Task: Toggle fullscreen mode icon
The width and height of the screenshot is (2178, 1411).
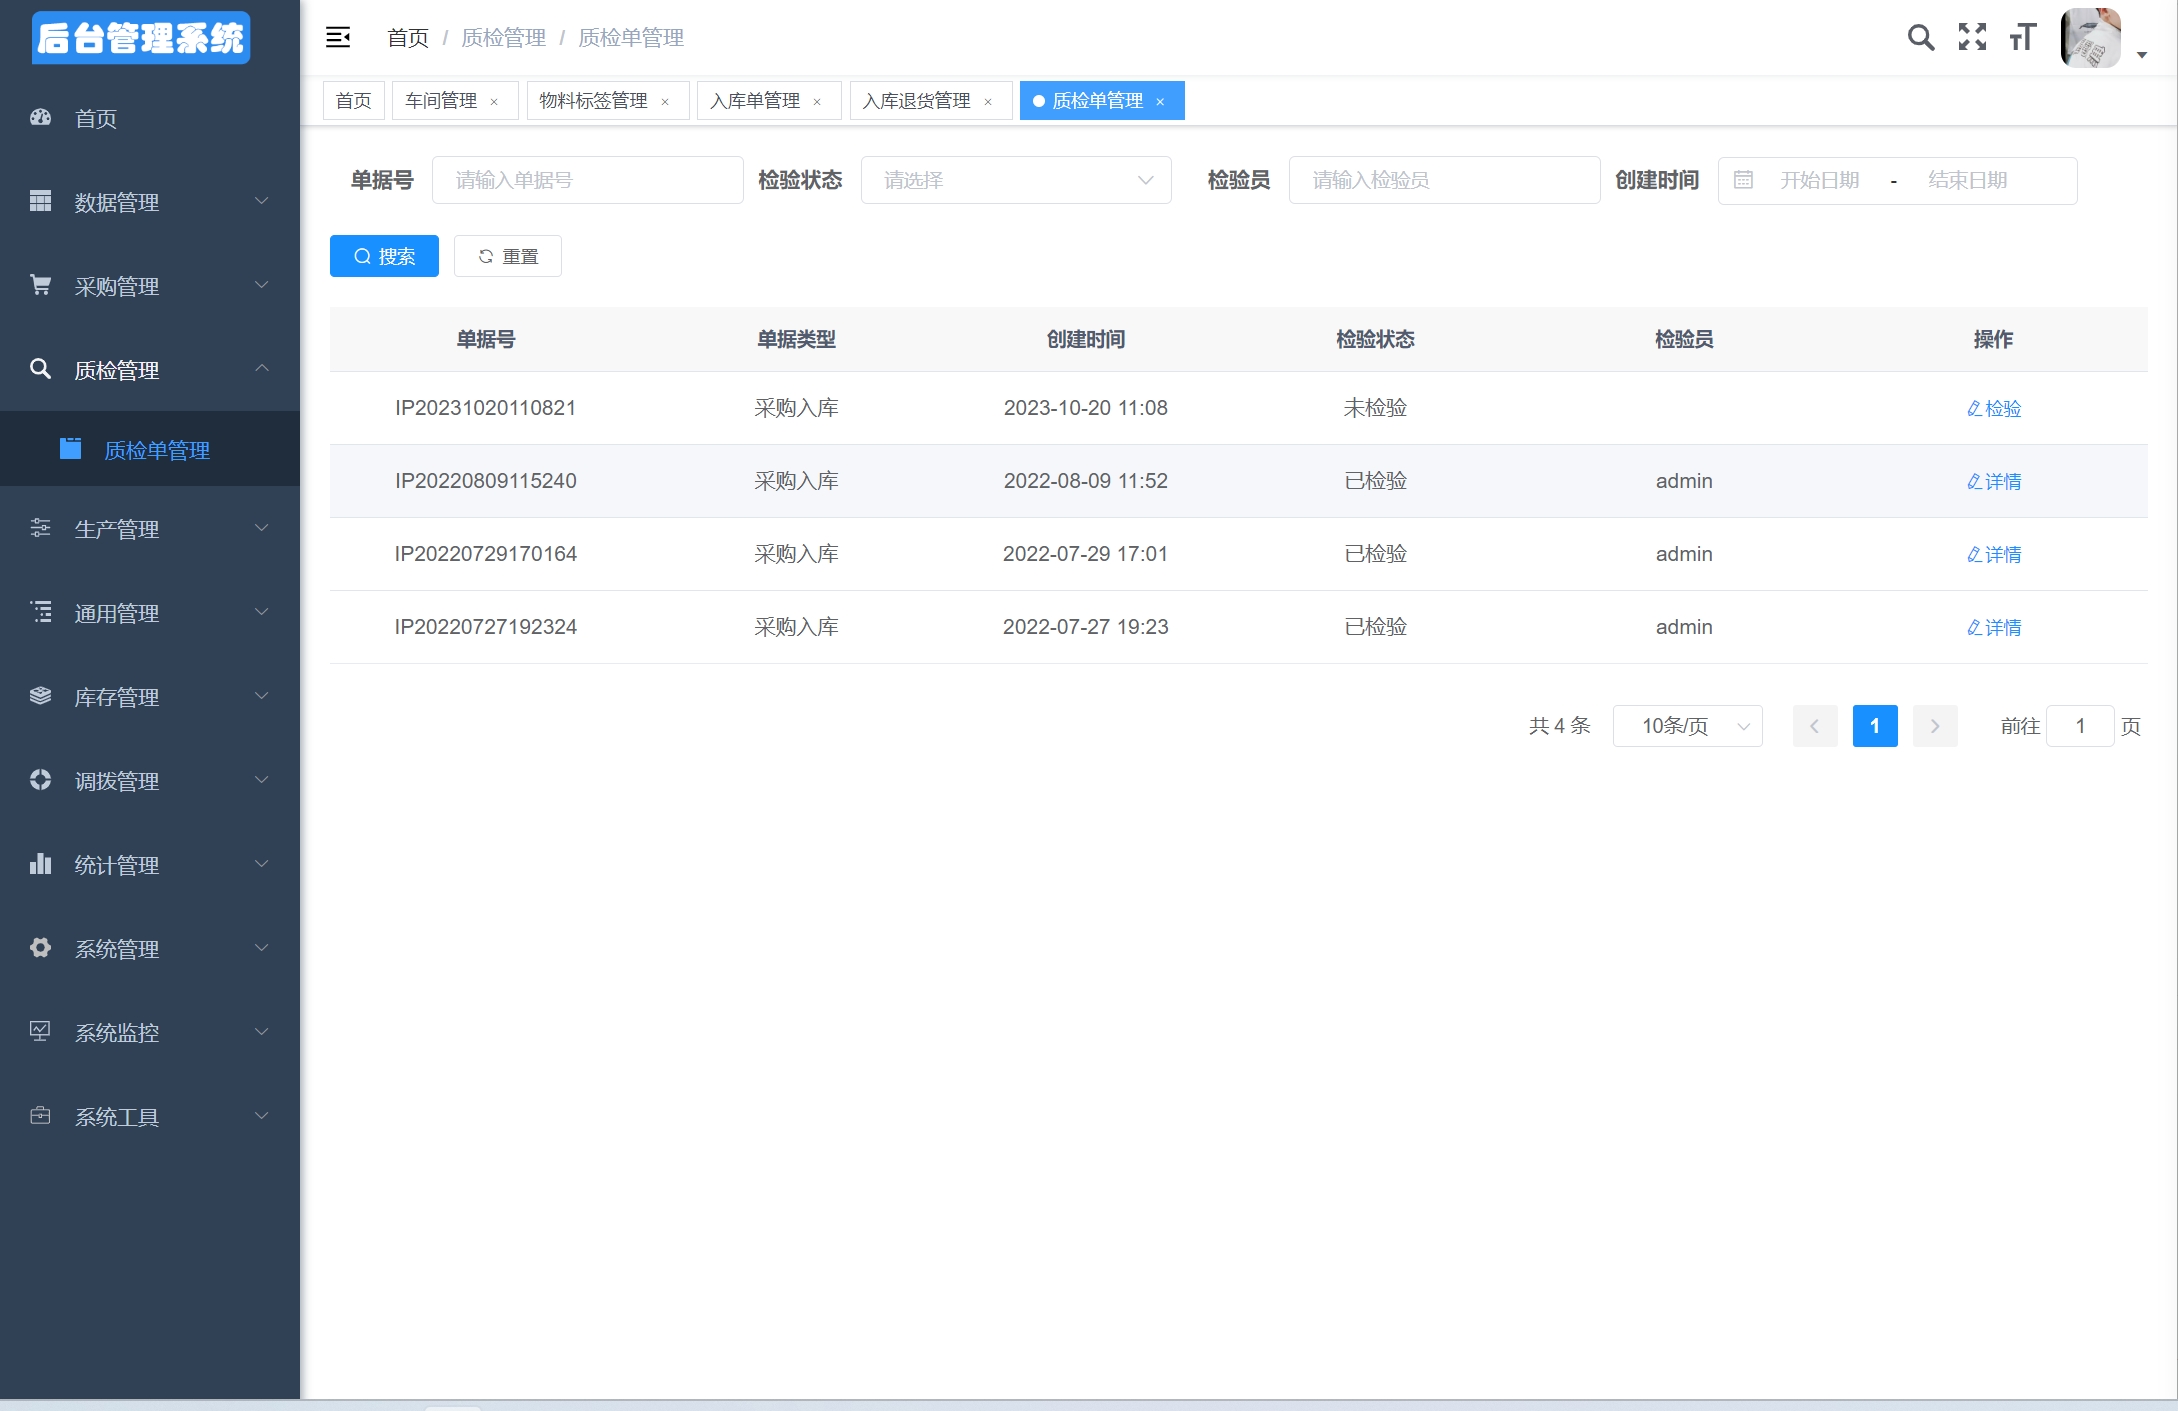Action: click(1972, 38)
